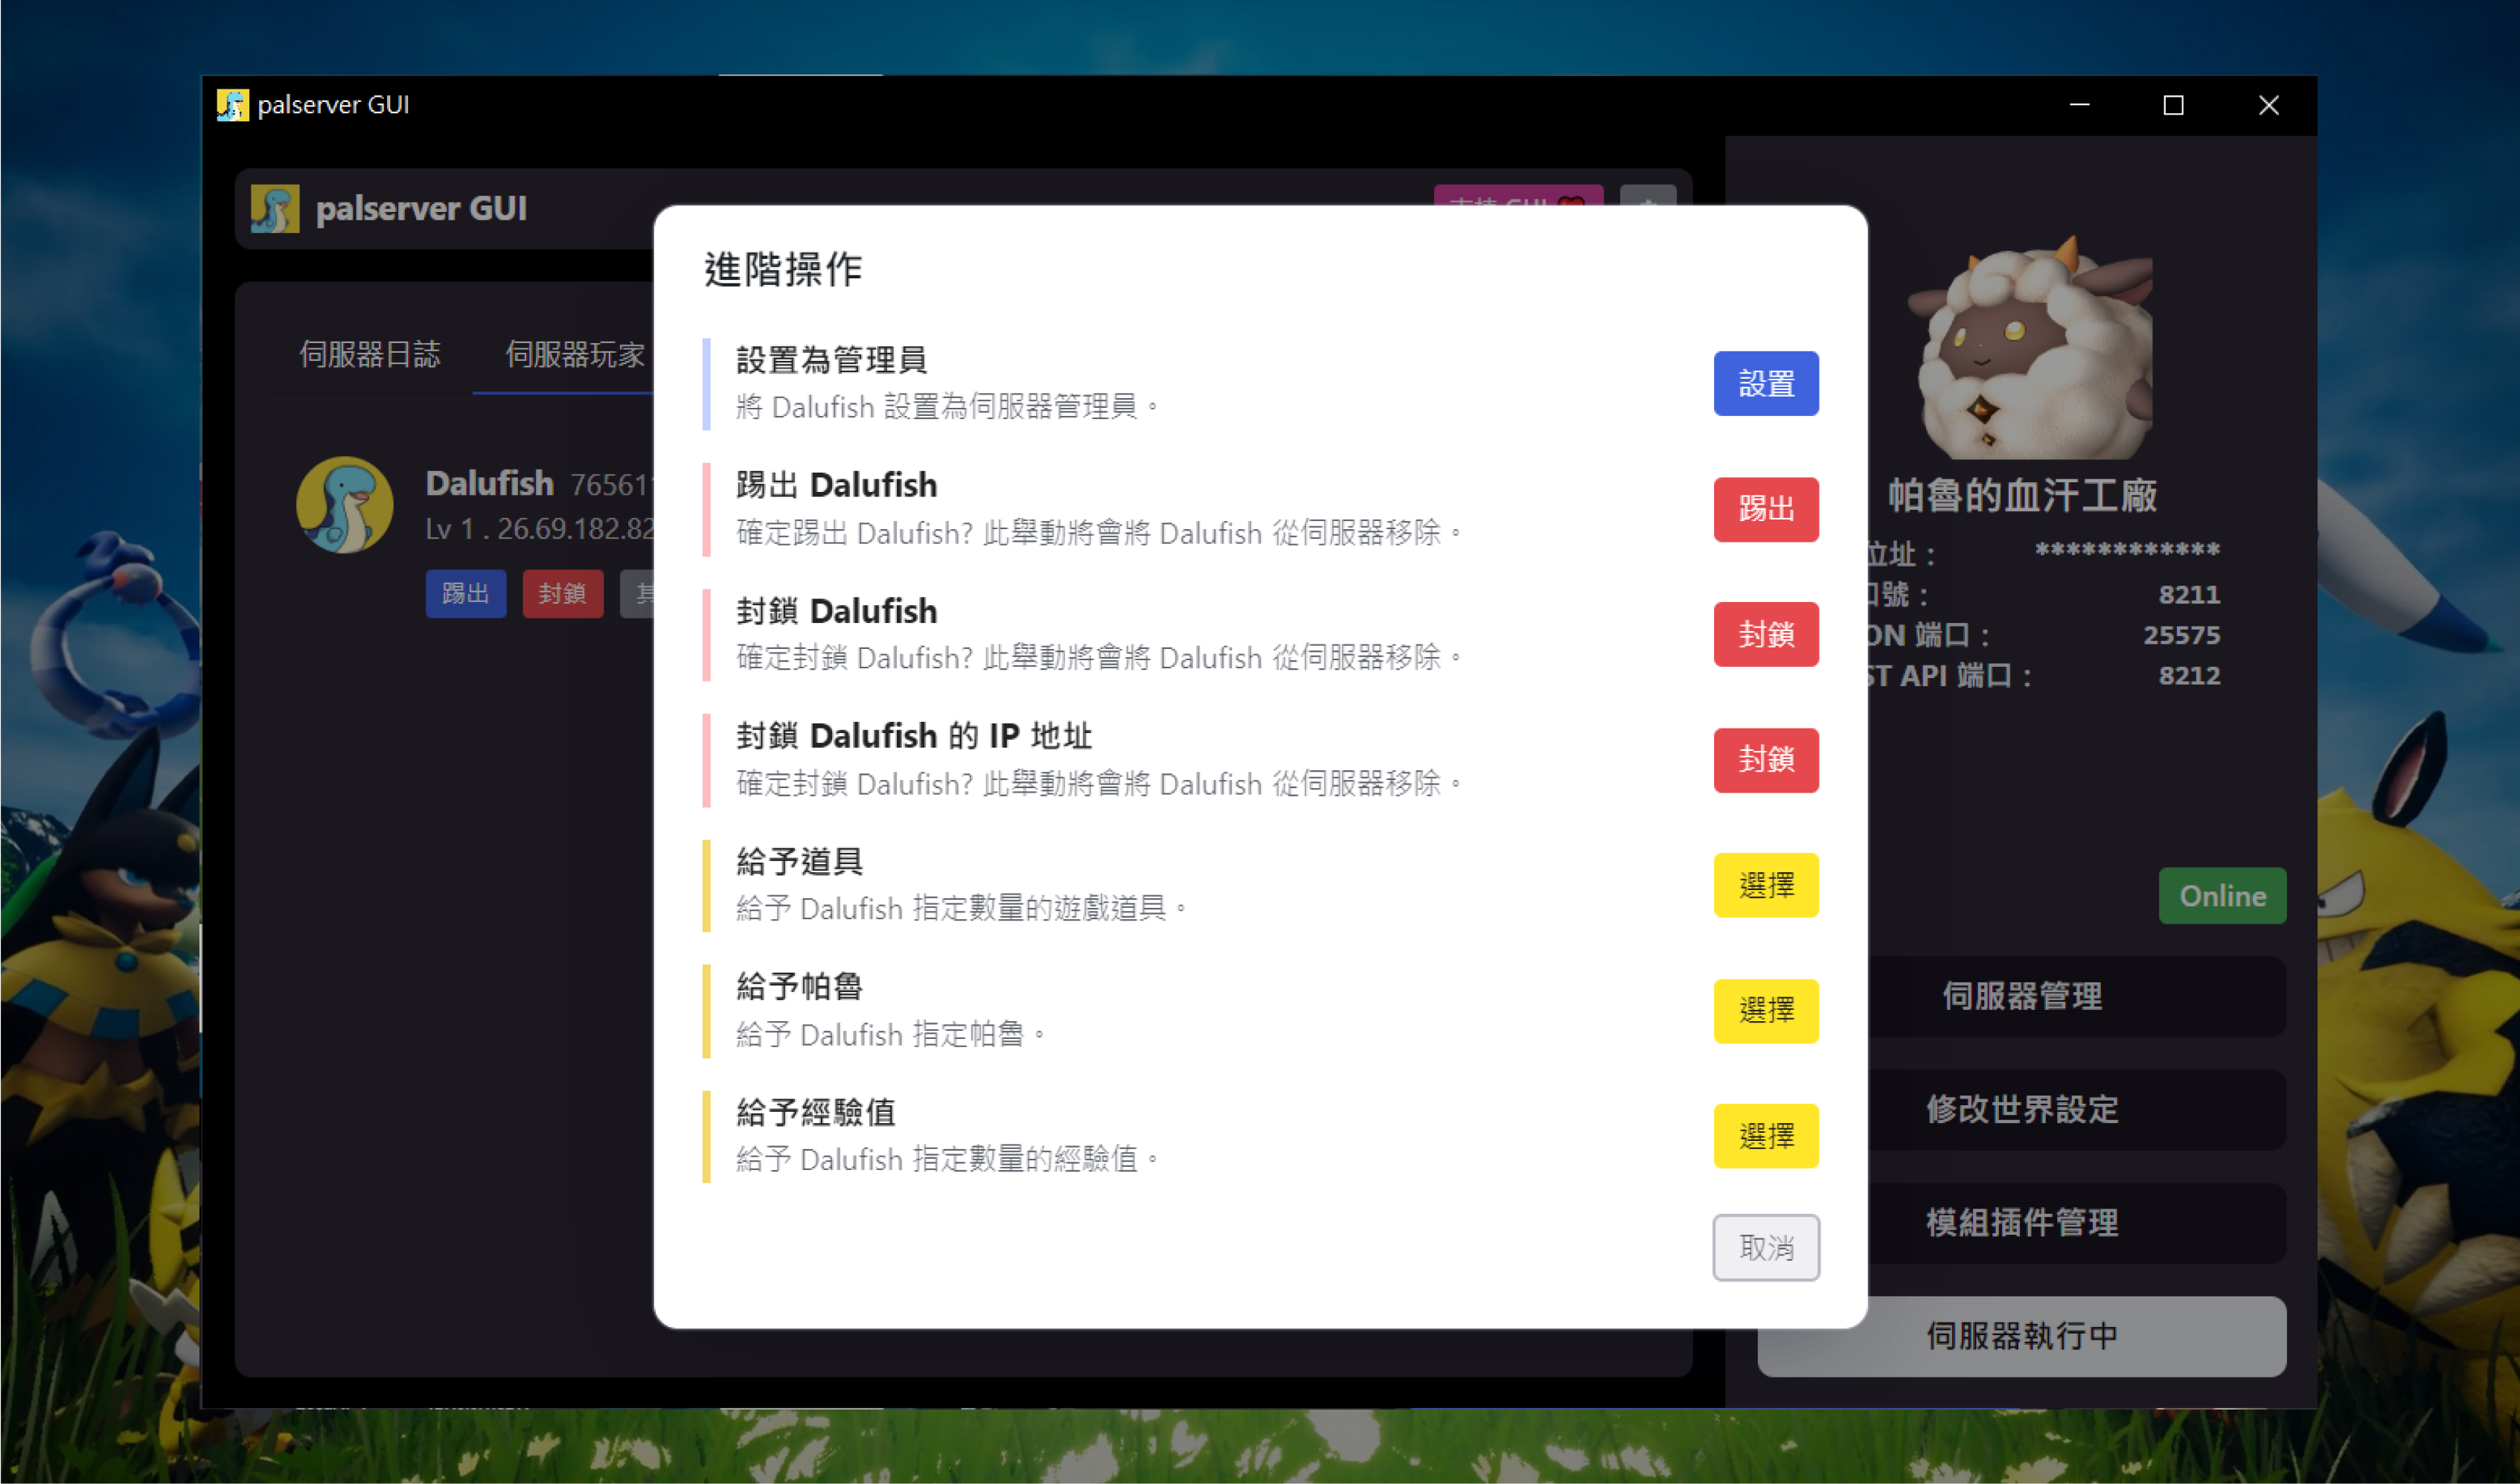
Task: Click the red 封鎖 button under Dalufish
Action: click(x=562, y=594)
